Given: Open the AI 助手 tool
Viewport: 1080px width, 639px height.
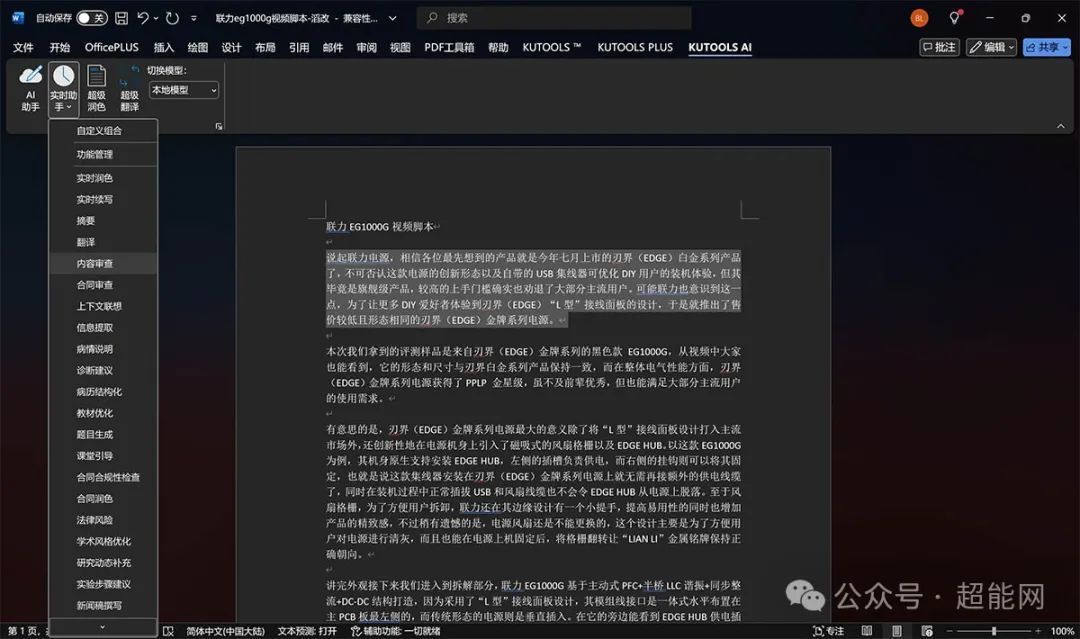Looking at the screenshot, I should point(30,87).
